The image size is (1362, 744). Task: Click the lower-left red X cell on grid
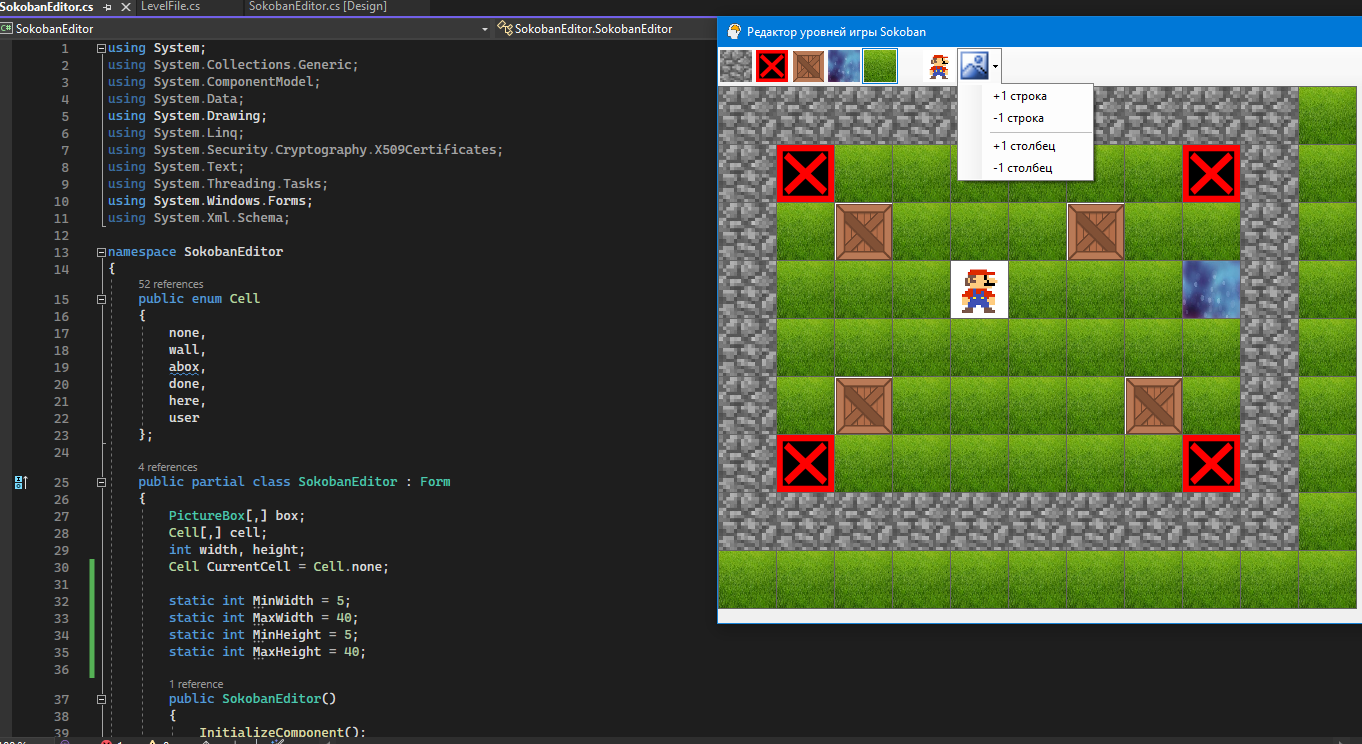click(805, 464)
